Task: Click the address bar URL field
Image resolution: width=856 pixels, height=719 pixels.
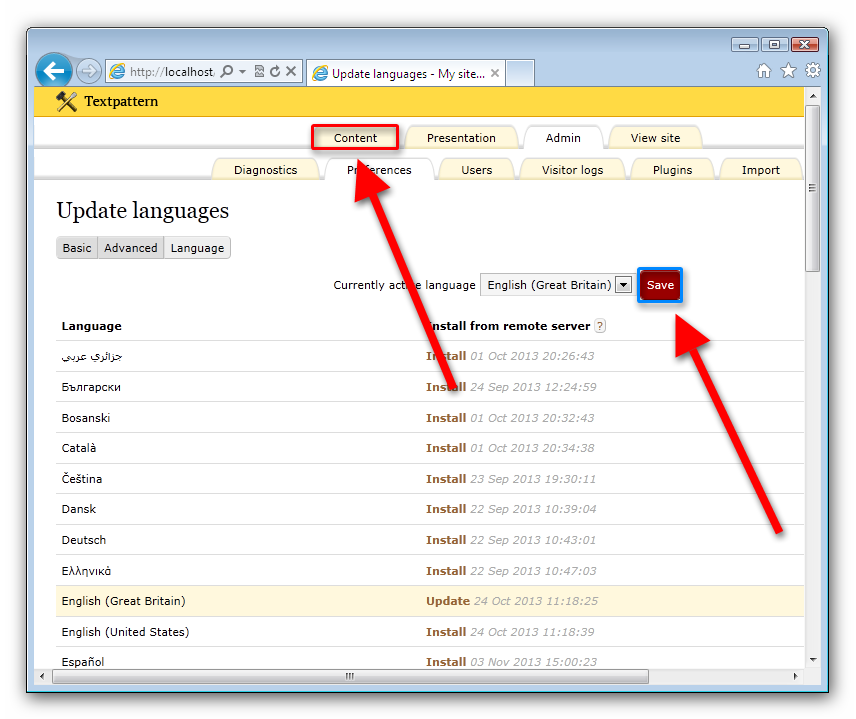Action: (170, 72)
